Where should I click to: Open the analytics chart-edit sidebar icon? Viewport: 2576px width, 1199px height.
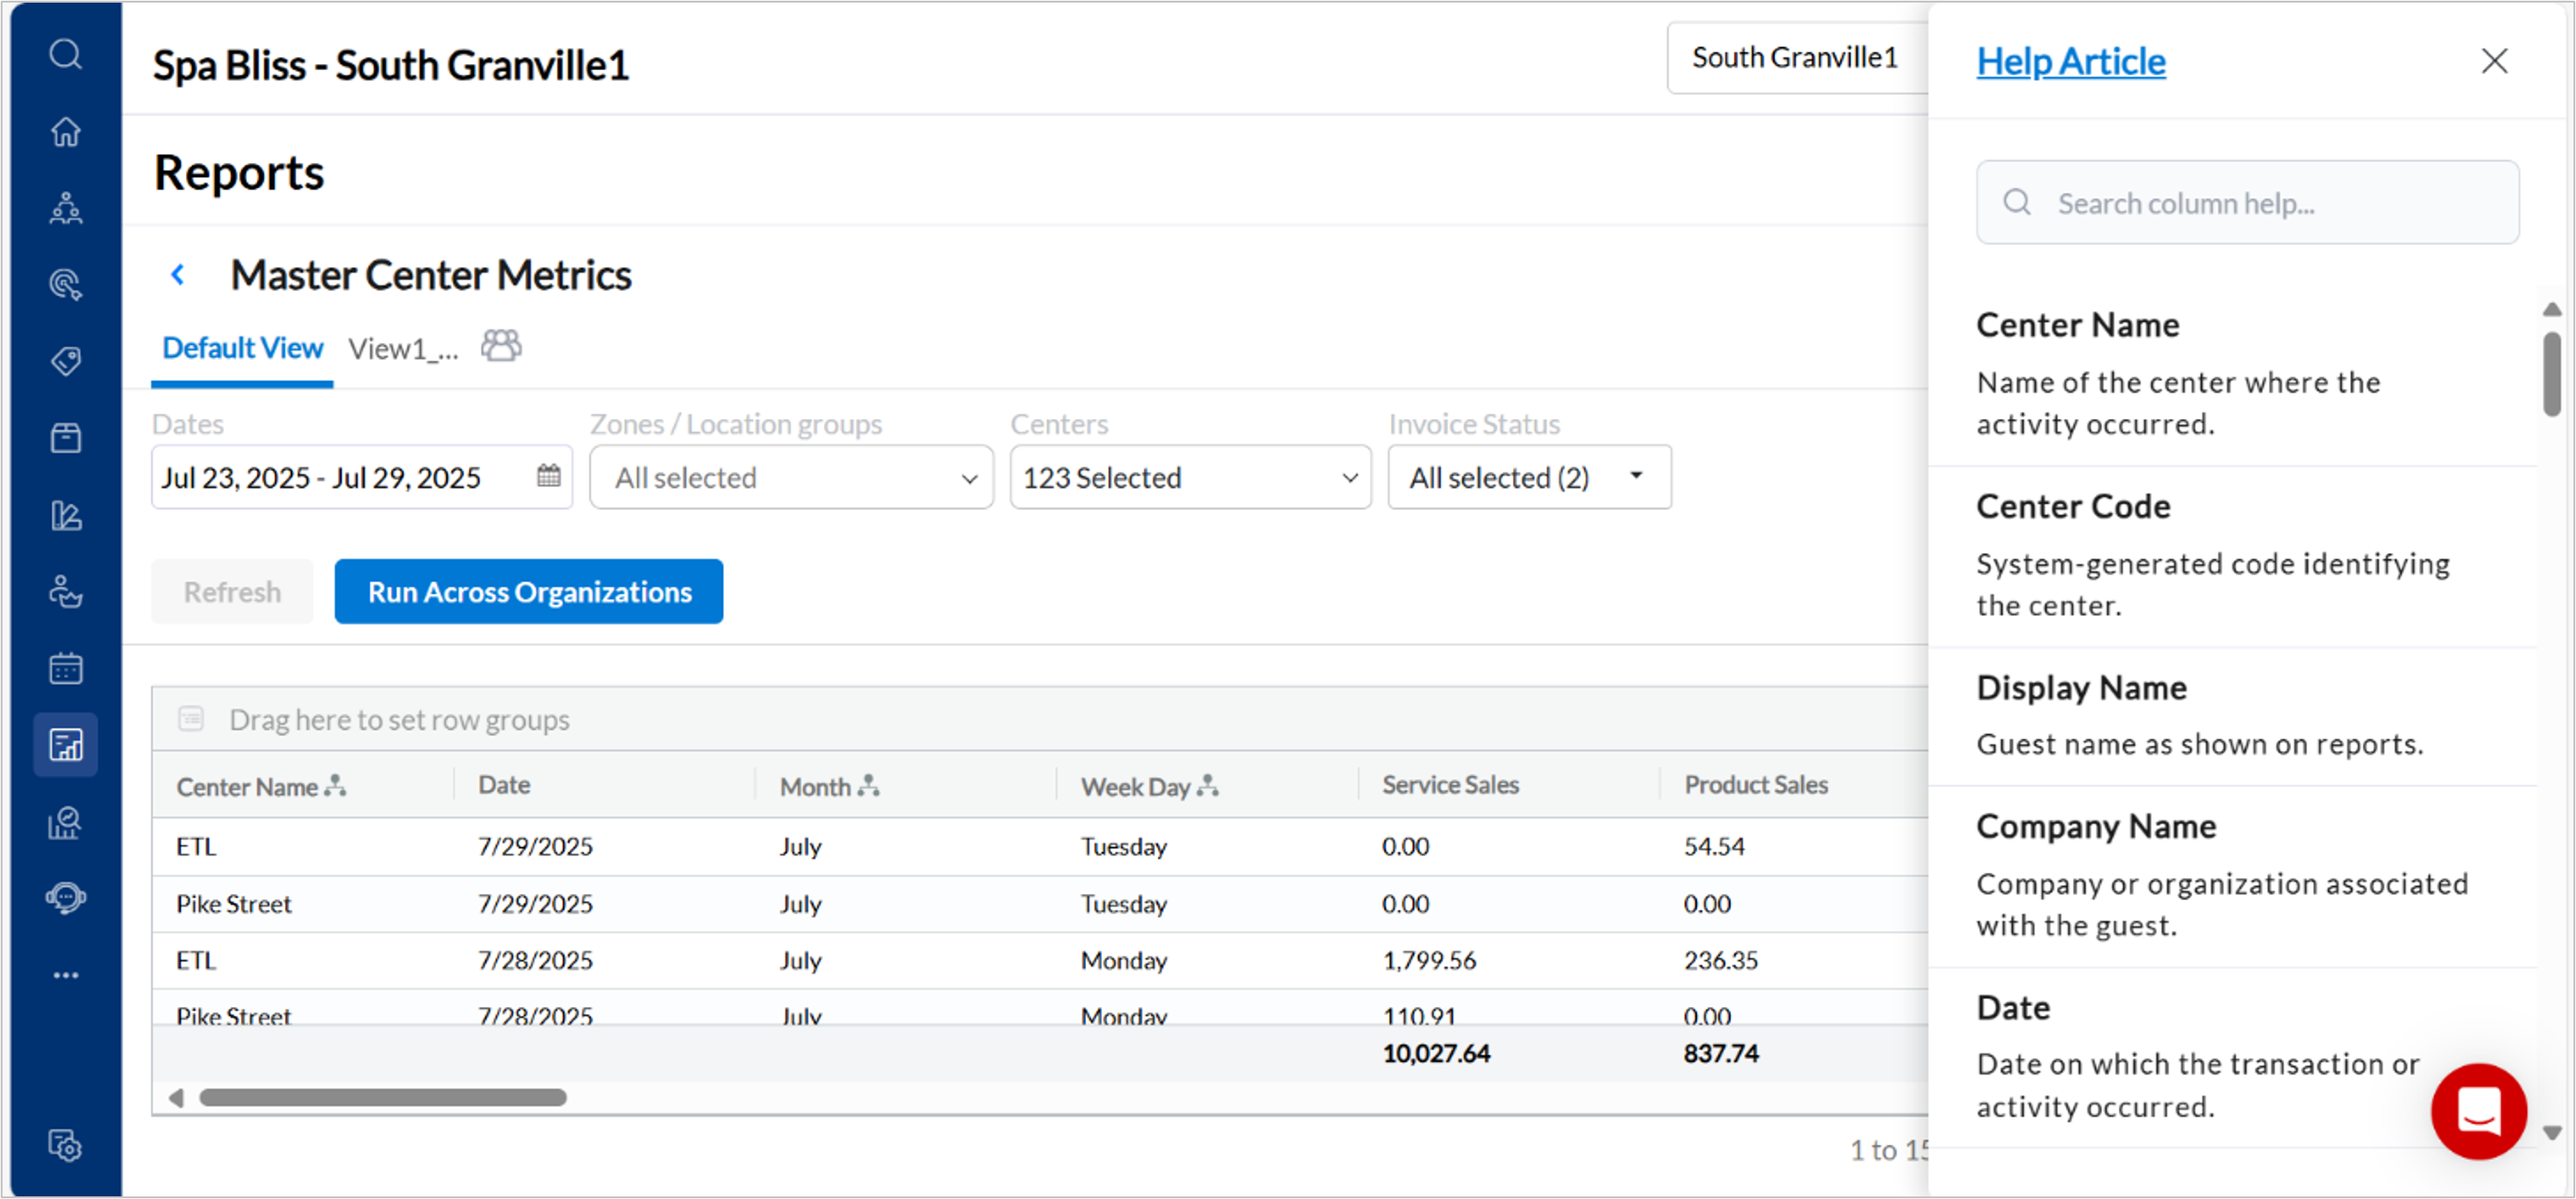tap(66, 515)
